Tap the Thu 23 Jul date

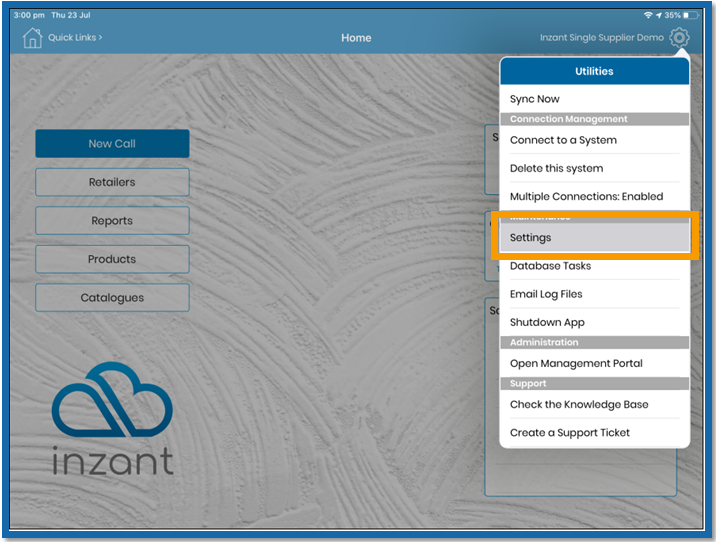click(x=71, y=15)
